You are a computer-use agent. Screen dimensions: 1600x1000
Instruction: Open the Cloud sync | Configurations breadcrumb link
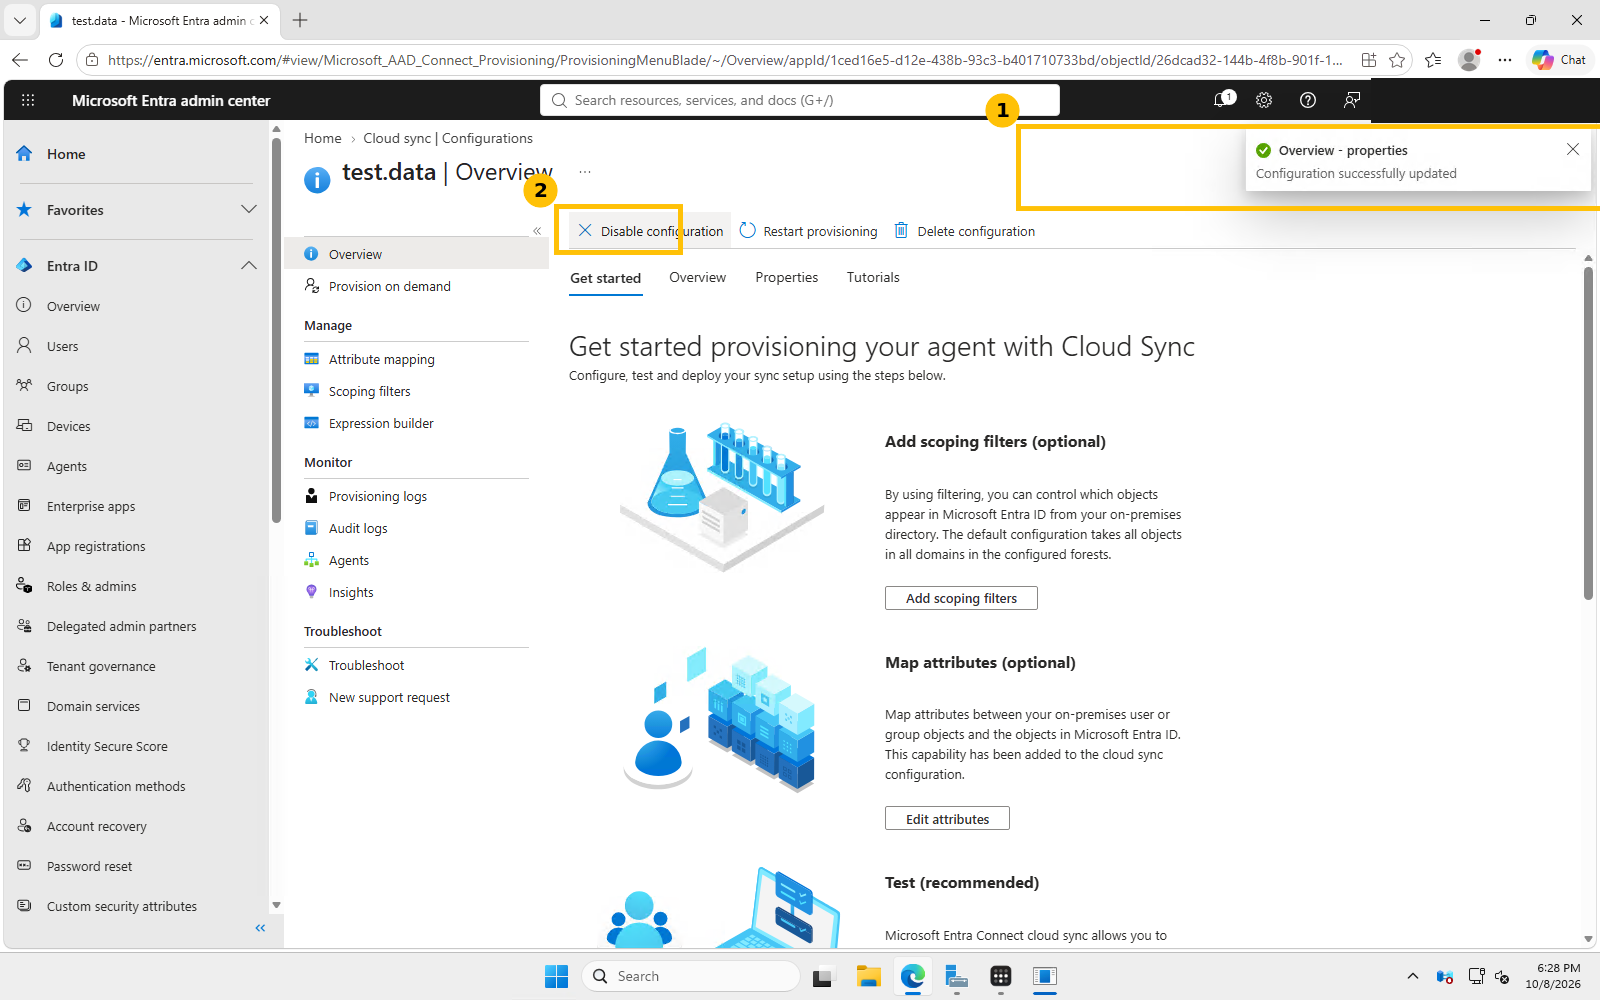tap(448, 138)
